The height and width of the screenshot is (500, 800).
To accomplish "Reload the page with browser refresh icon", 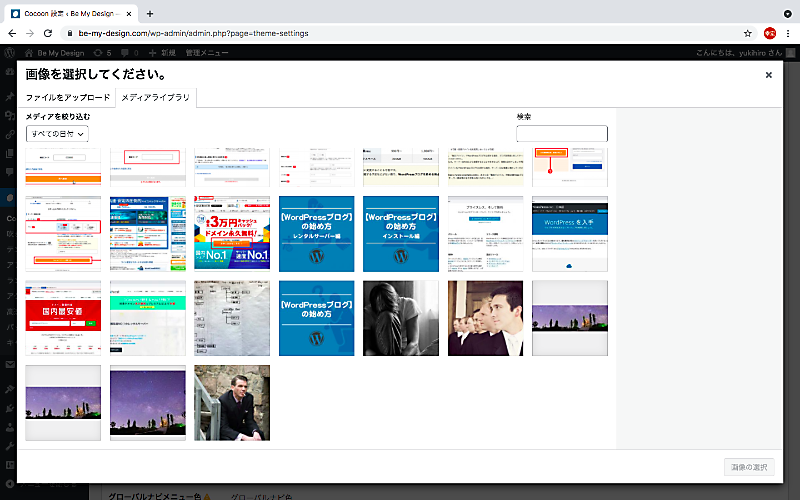I will (x=47, y=33).
